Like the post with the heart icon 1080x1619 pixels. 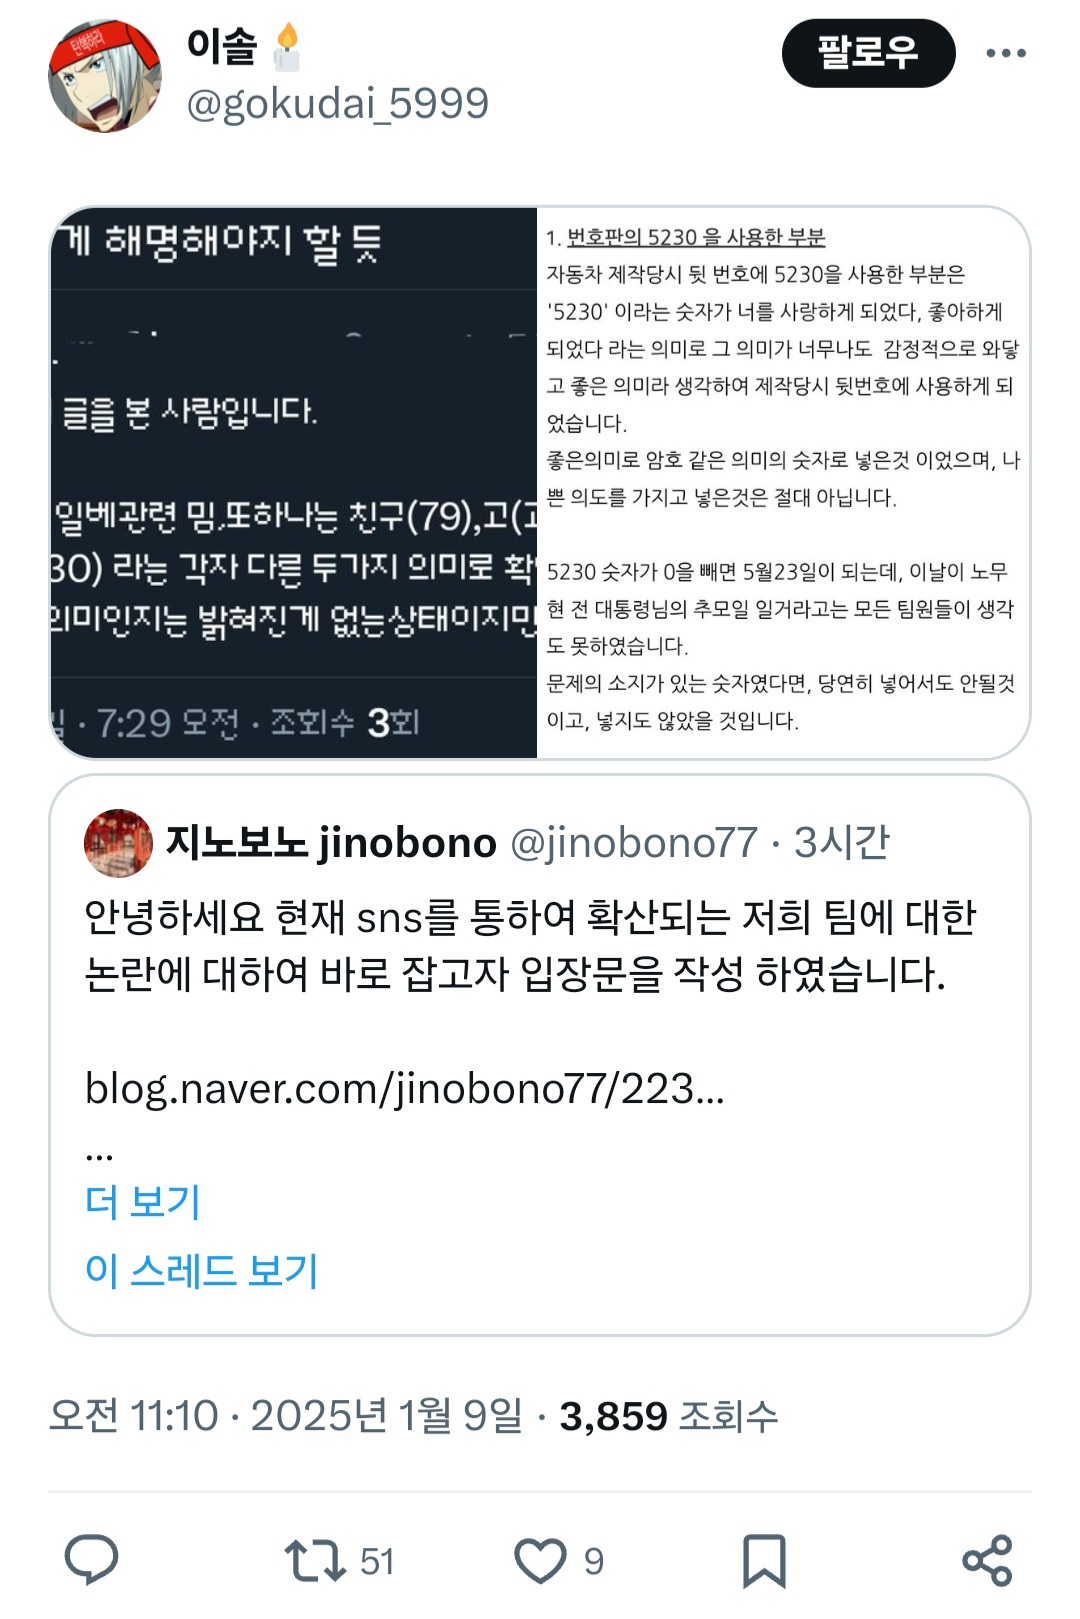click(x=540, y=1560)
